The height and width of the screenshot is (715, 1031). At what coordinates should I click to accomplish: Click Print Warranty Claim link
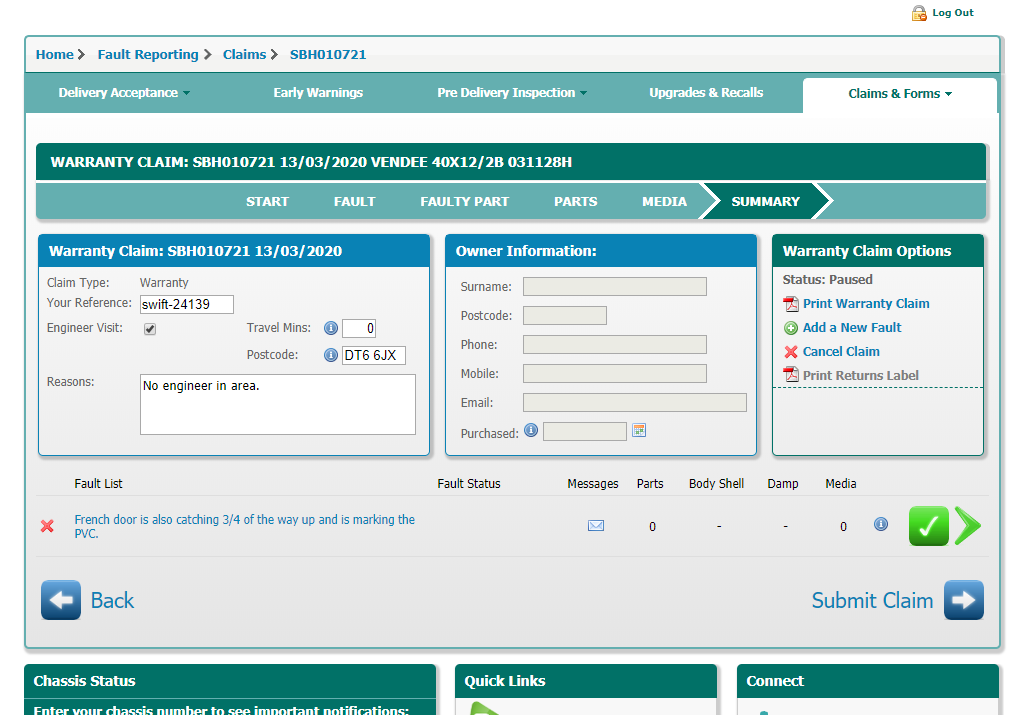click(x=866, y=304)
